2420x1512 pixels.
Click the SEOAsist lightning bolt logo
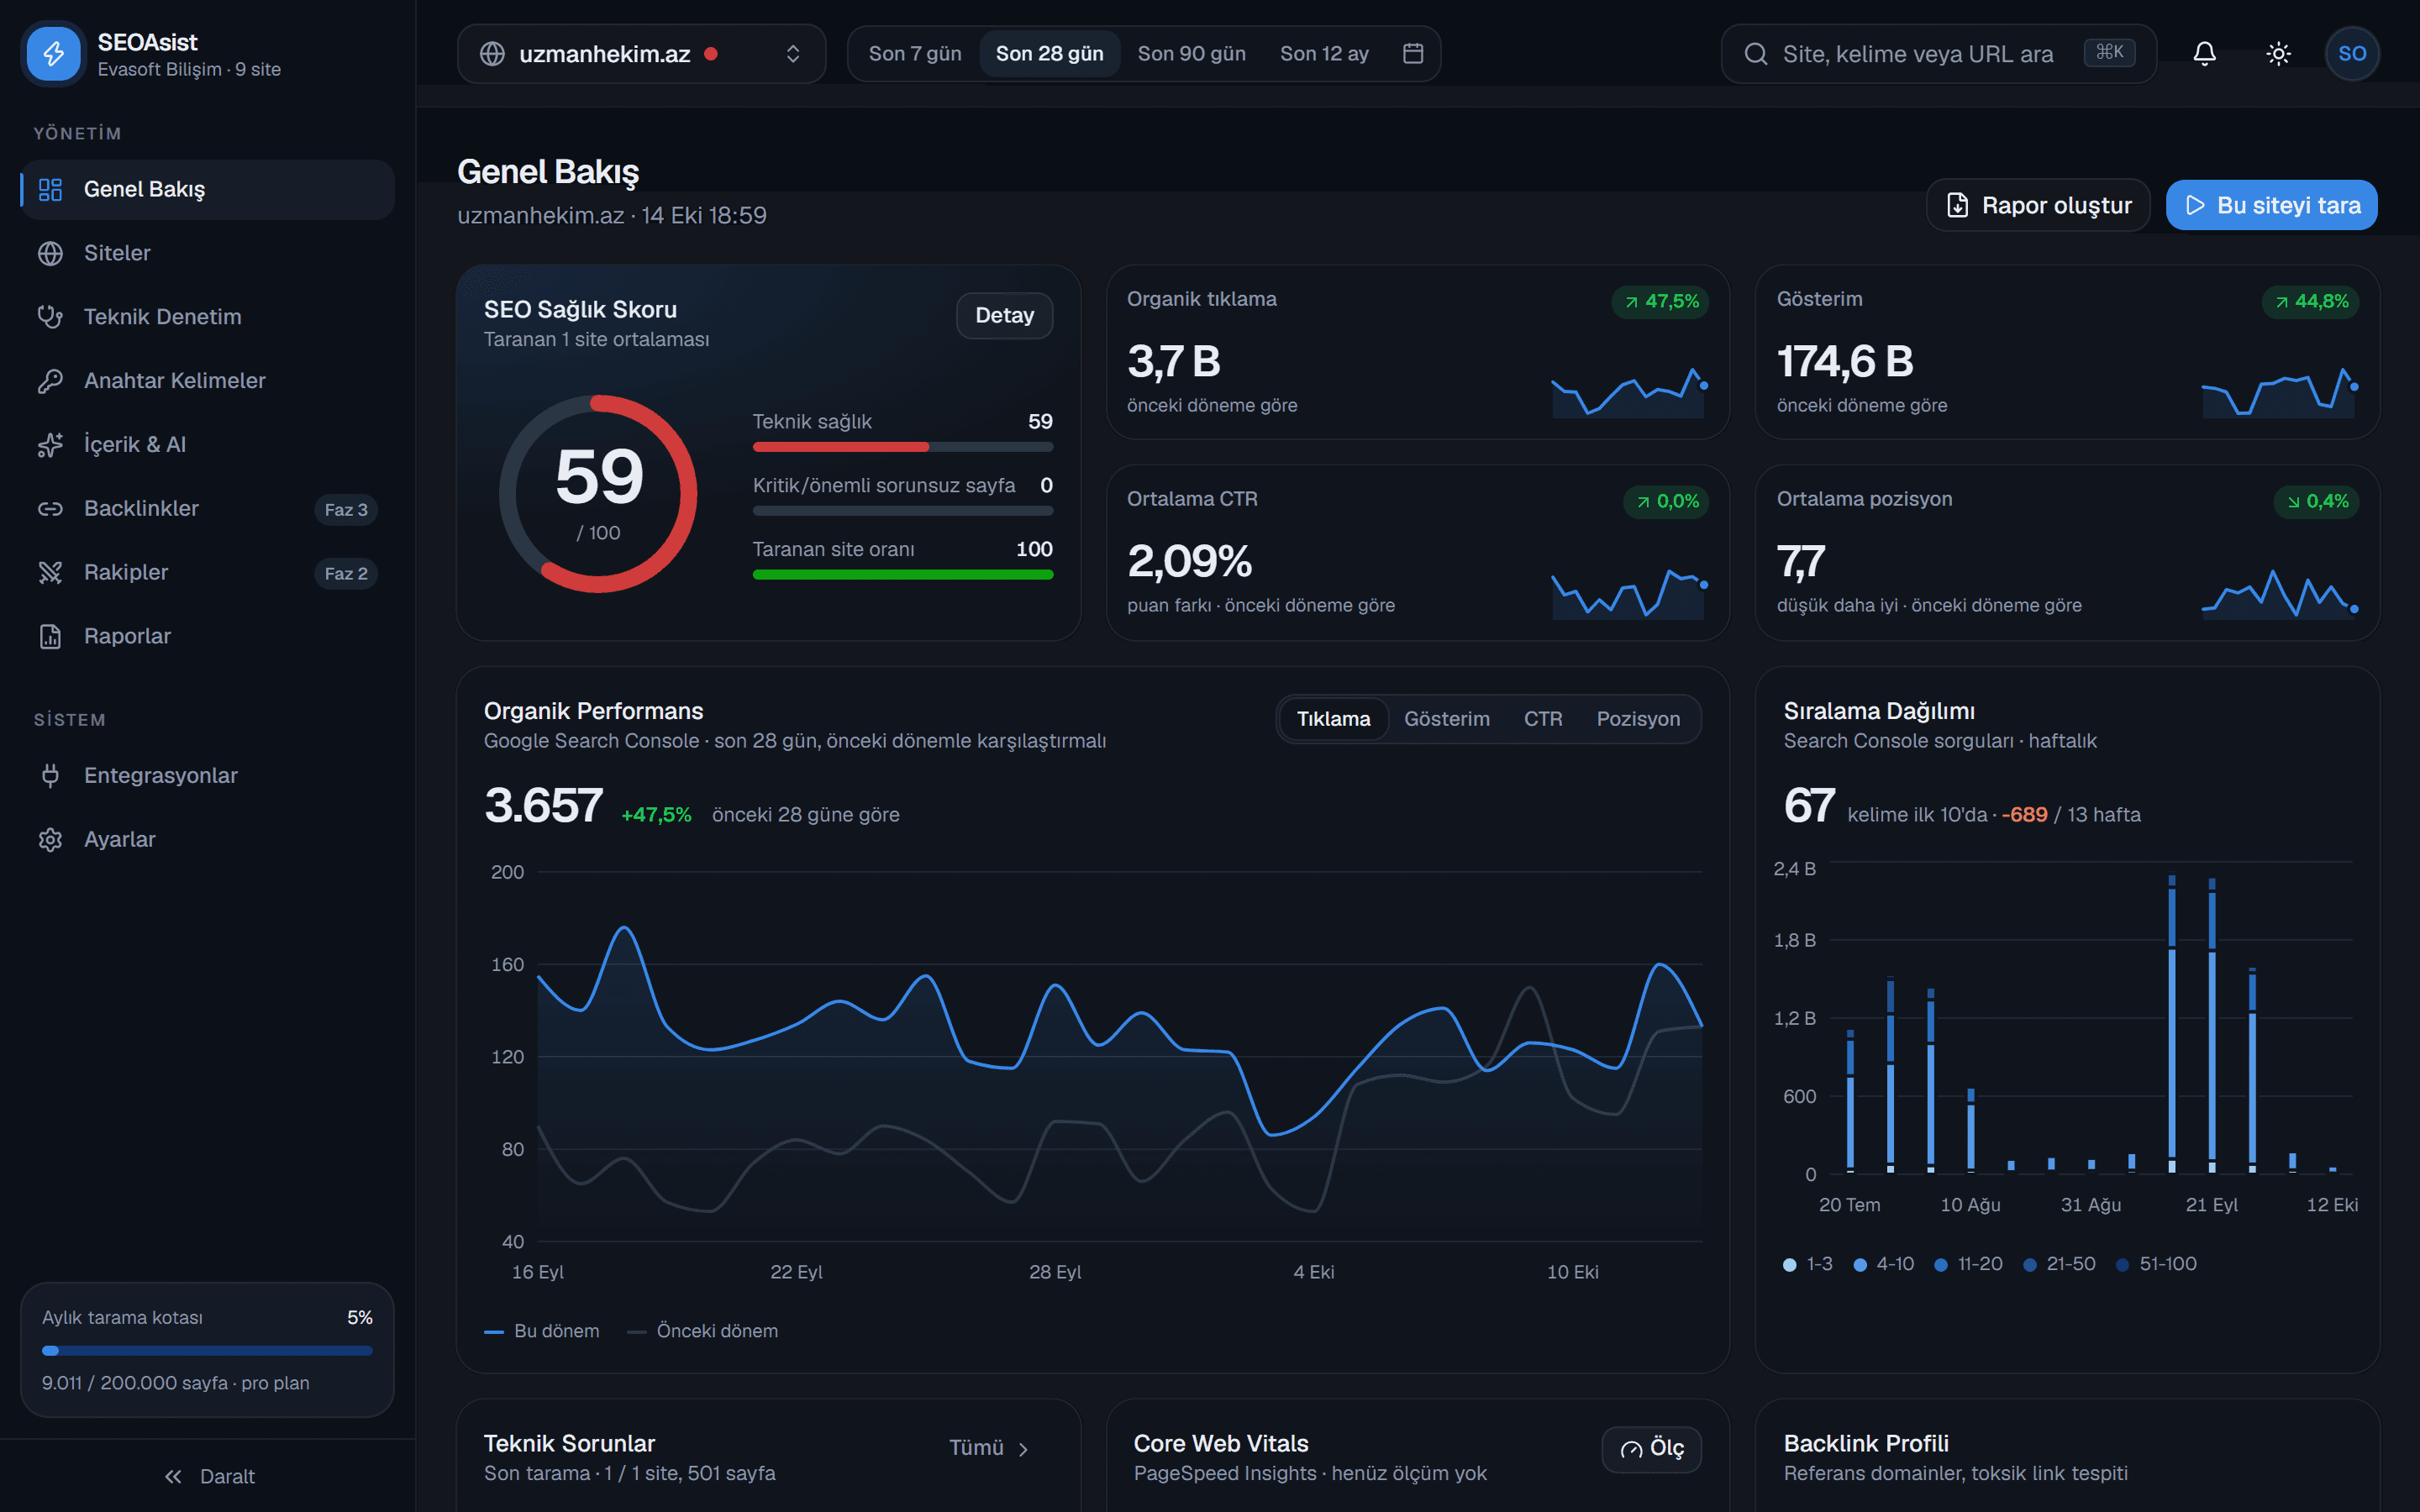(x=53, y=53)
